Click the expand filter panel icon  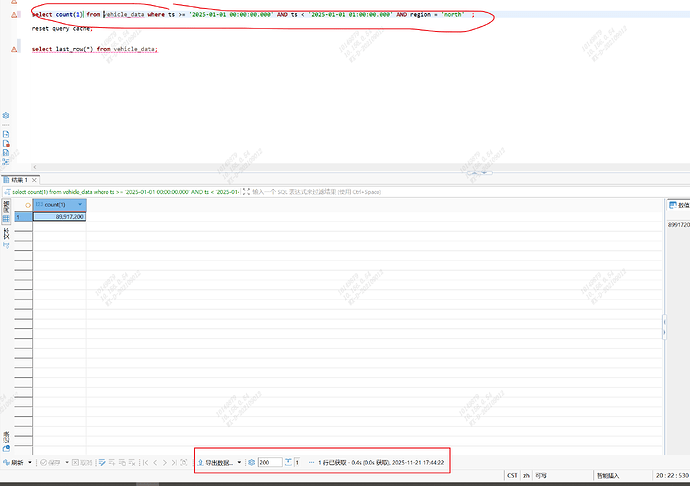tap(246, 191)
